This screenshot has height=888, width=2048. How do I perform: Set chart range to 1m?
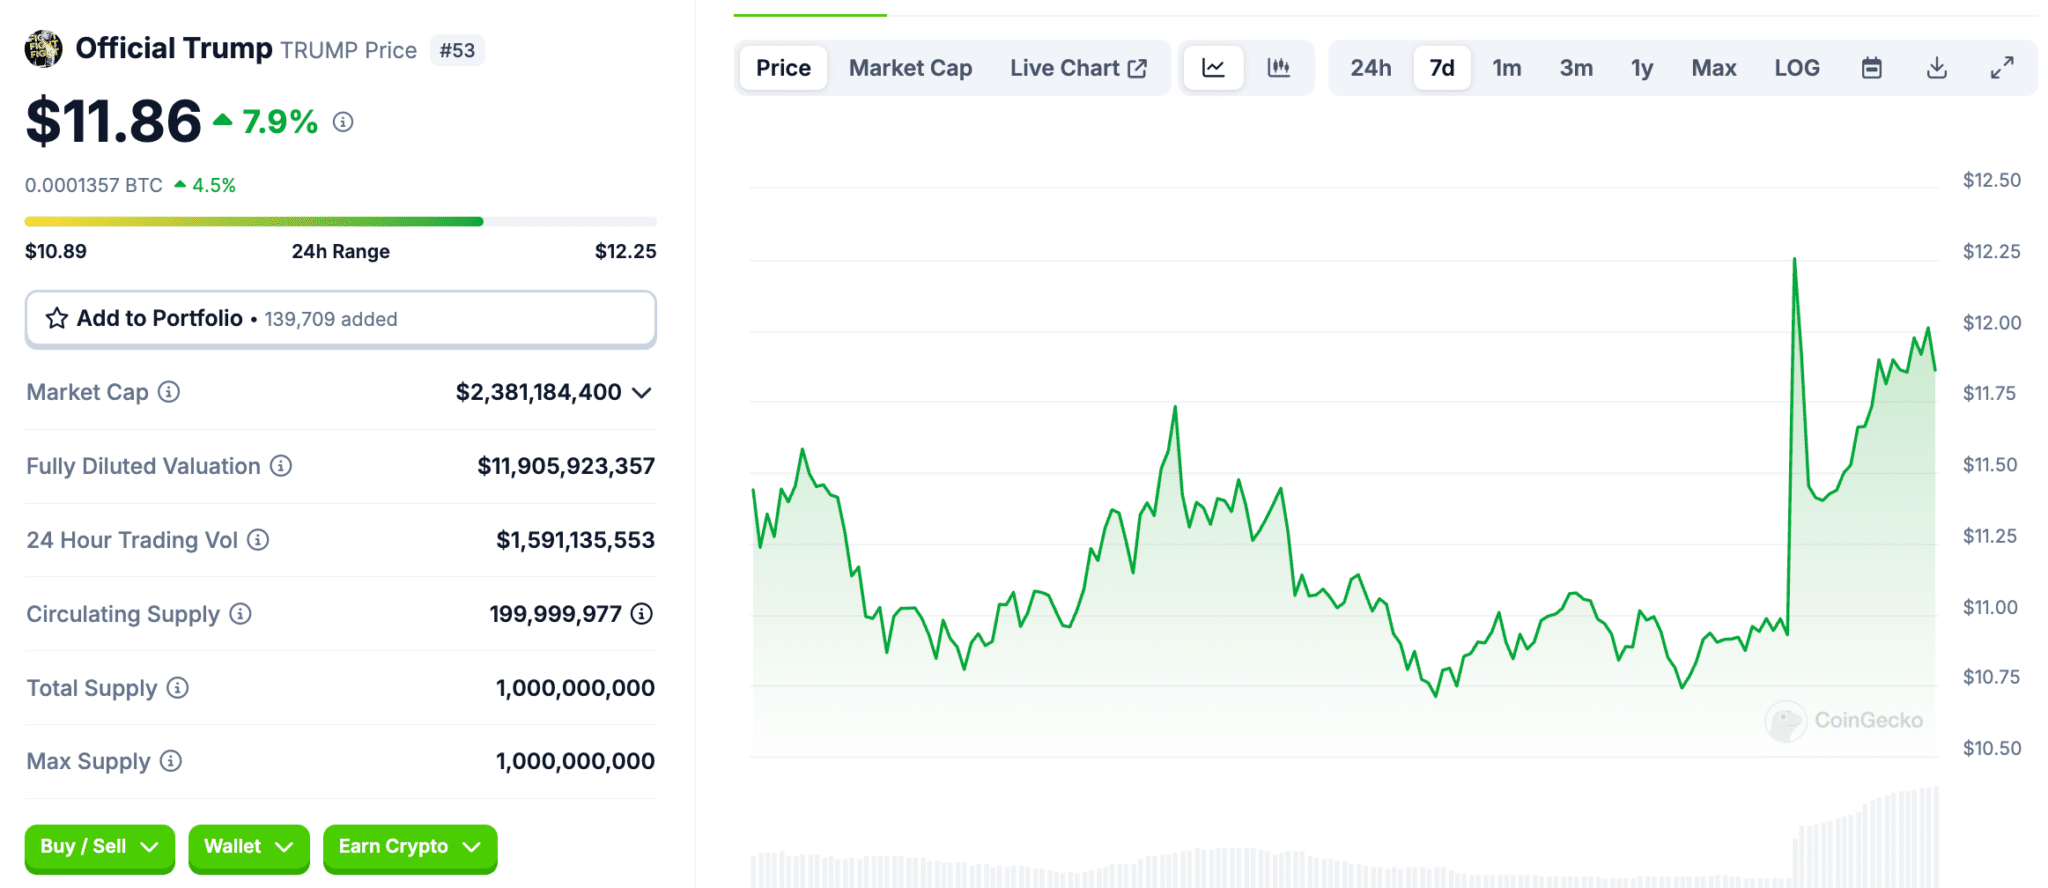pyautogui.click(x=1507, y=68)
